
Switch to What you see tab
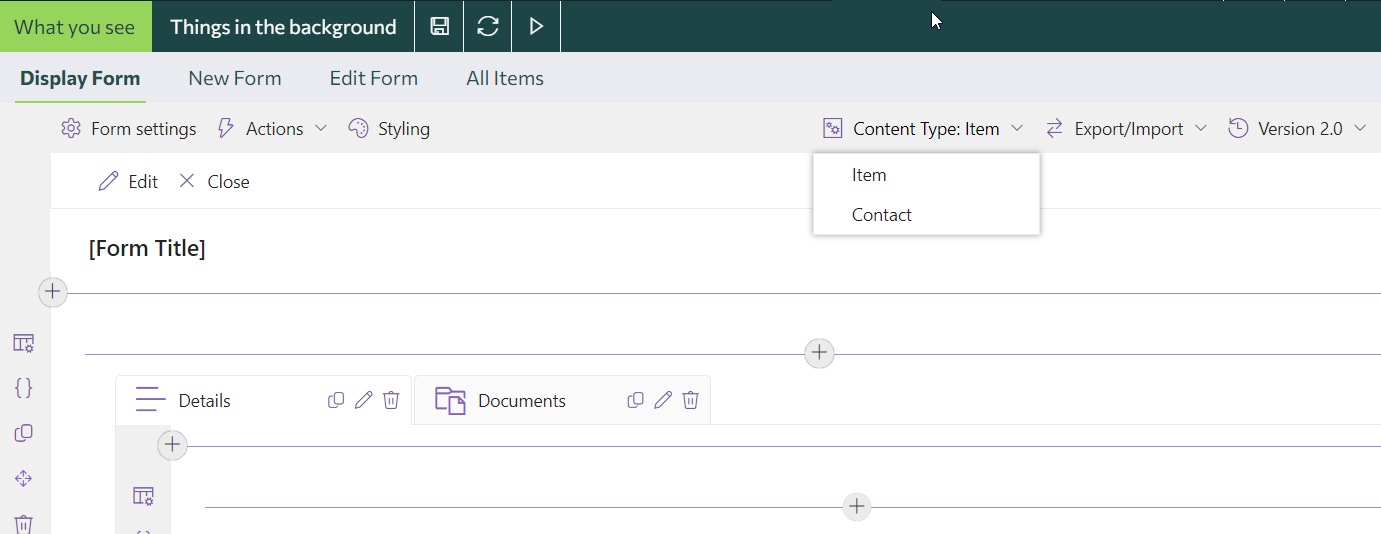point(75,26)
